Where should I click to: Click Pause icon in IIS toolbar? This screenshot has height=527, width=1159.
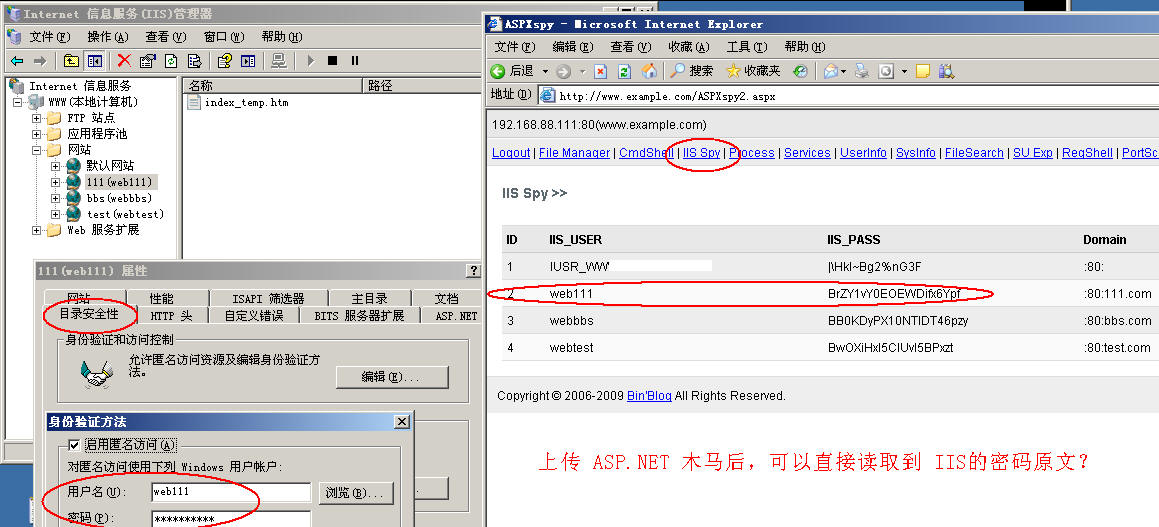click(355, 61)
